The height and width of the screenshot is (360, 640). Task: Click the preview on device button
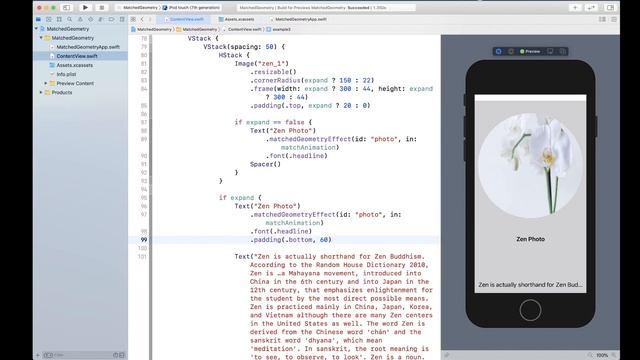[550, 51]
